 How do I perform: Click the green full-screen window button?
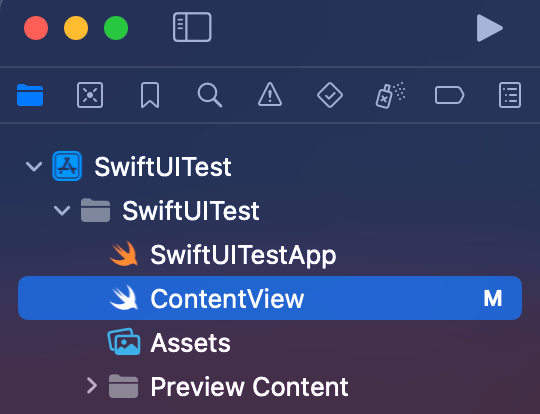pos(116,28)
